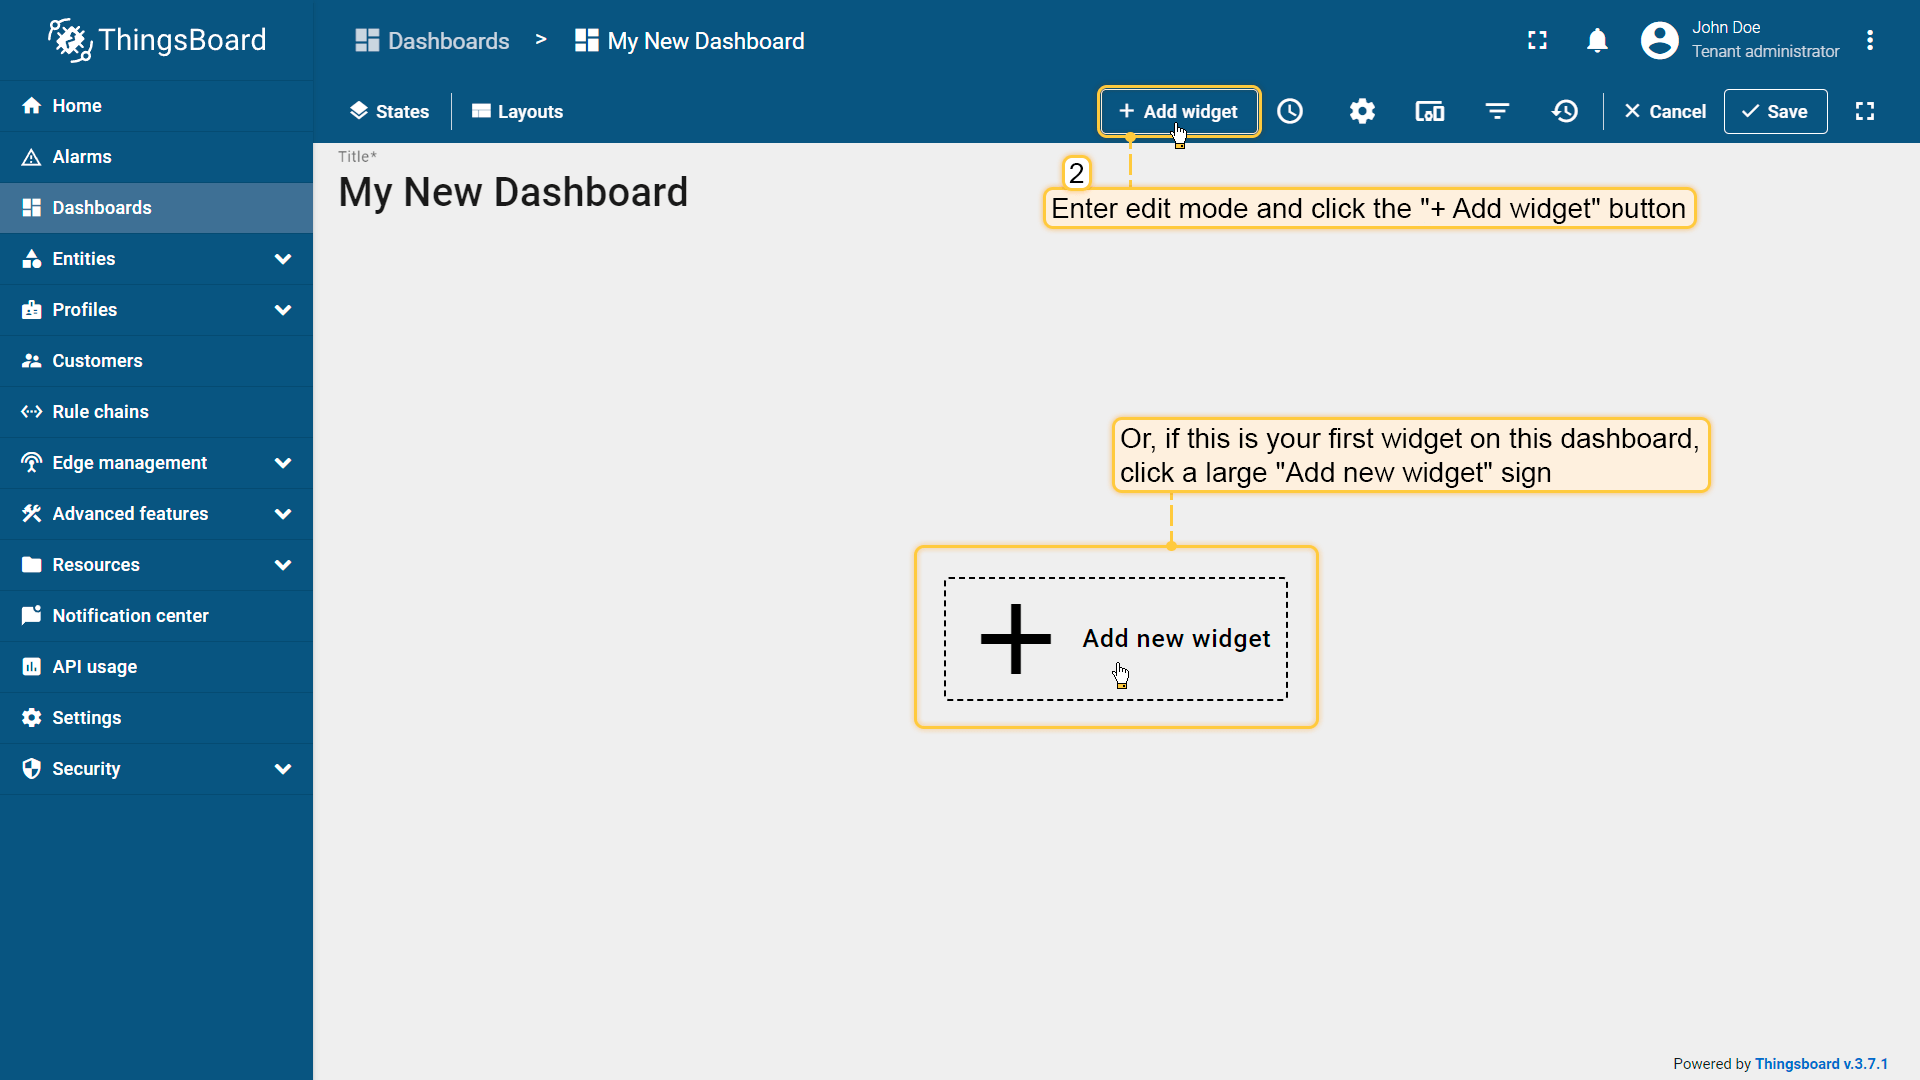Click the Export/image icon in toolbar
This screenshot has width=1920, height=1080.
[x=1429, y=111]
